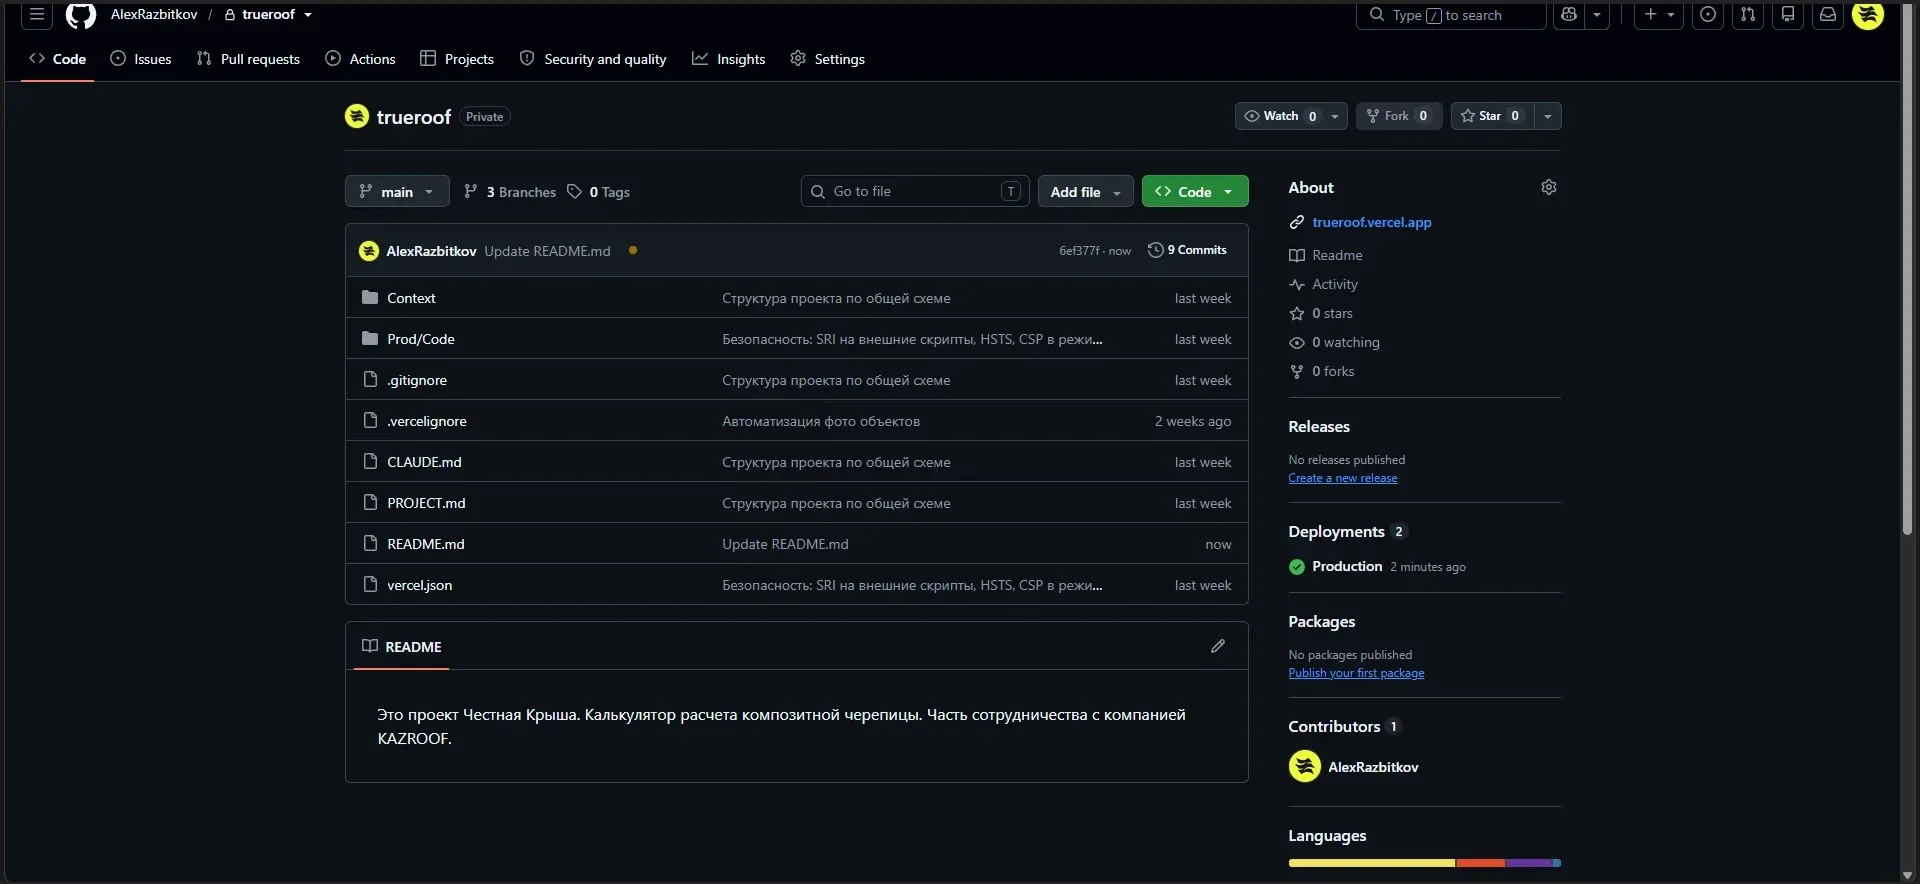Expand the Add file dropdown

pos(1086,191)
